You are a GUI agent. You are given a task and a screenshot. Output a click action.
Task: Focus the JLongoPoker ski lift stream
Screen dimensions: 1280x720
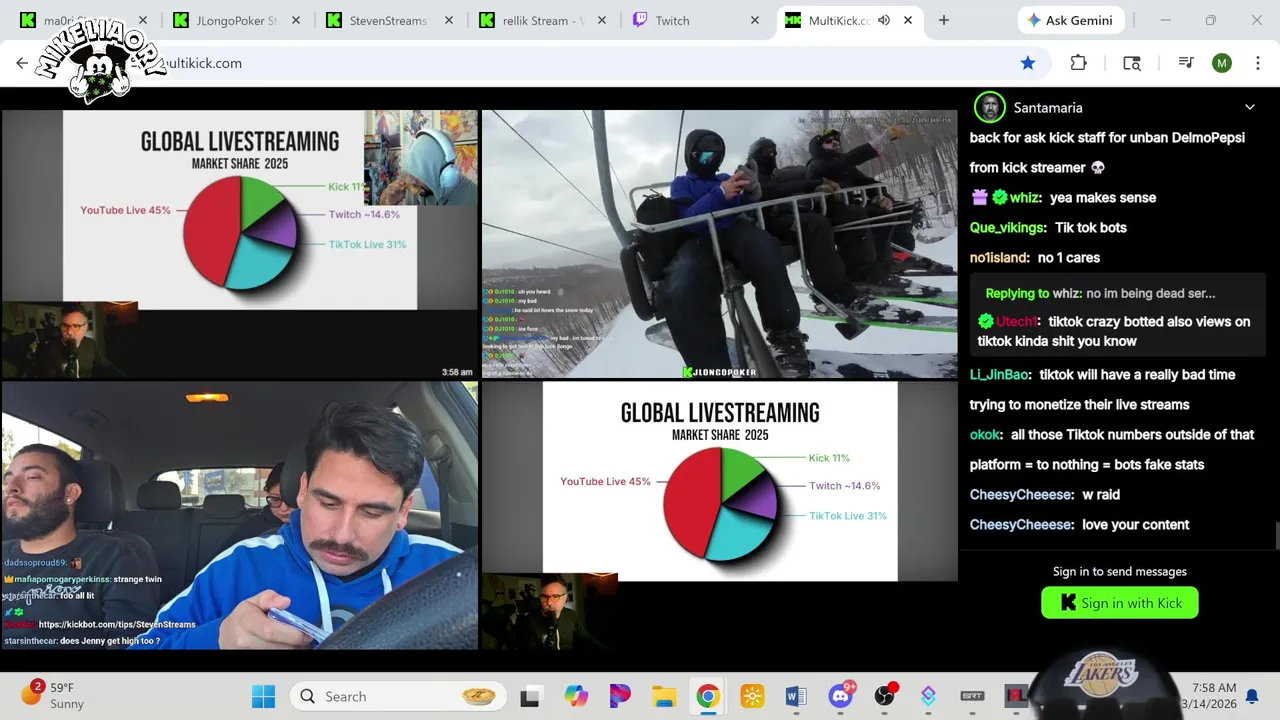[719, 244]
